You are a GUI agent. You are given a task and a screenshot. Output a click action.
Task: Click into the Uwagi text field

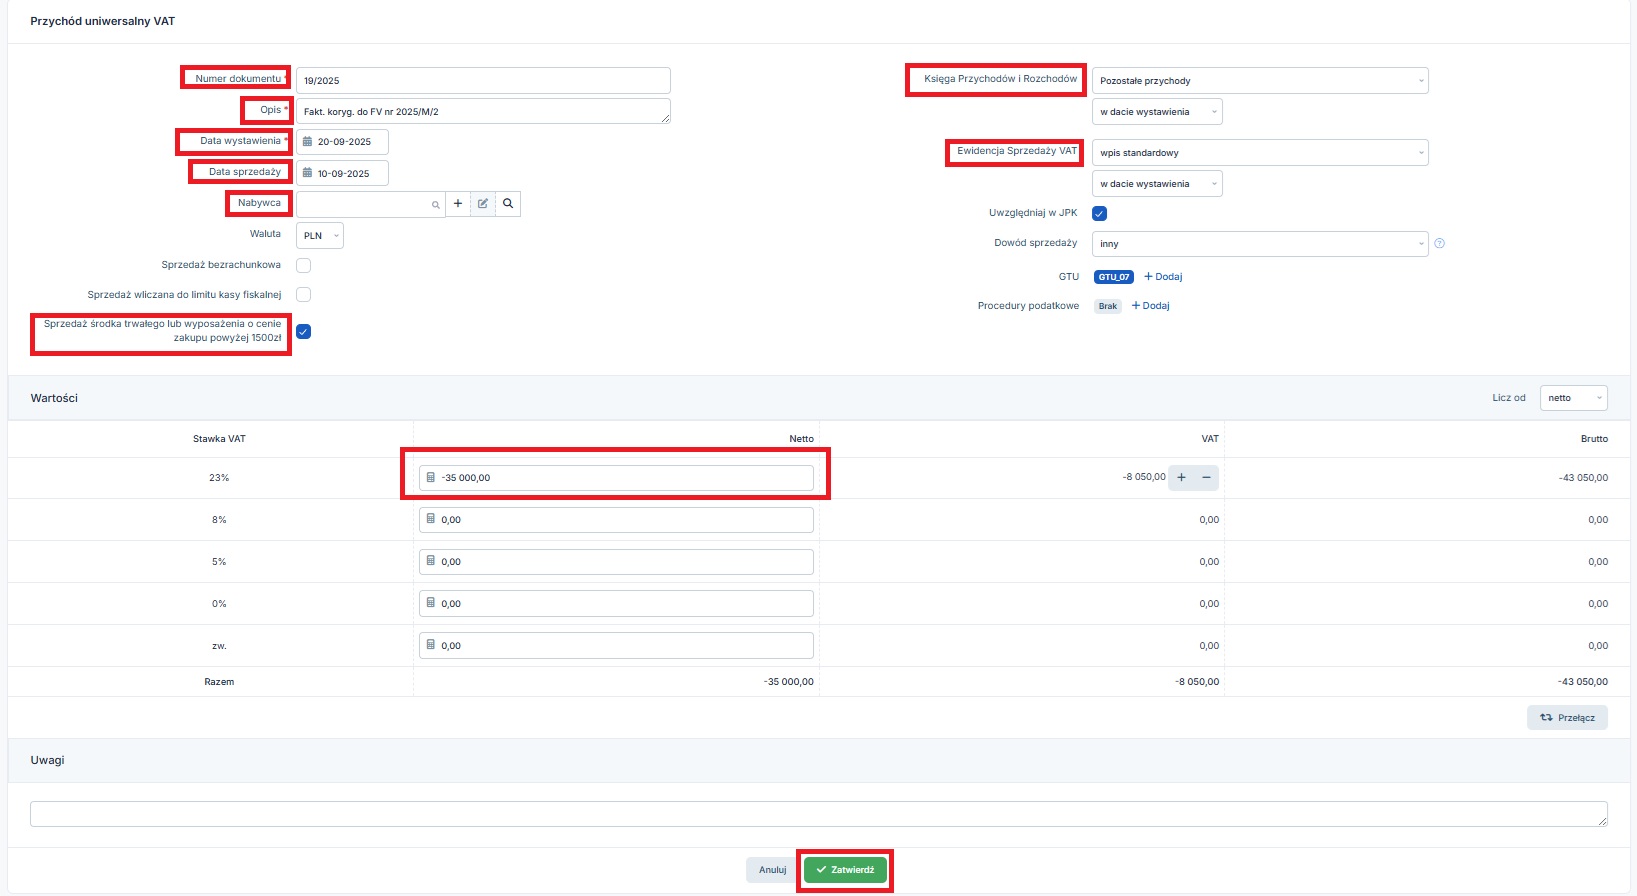[818, 814]
